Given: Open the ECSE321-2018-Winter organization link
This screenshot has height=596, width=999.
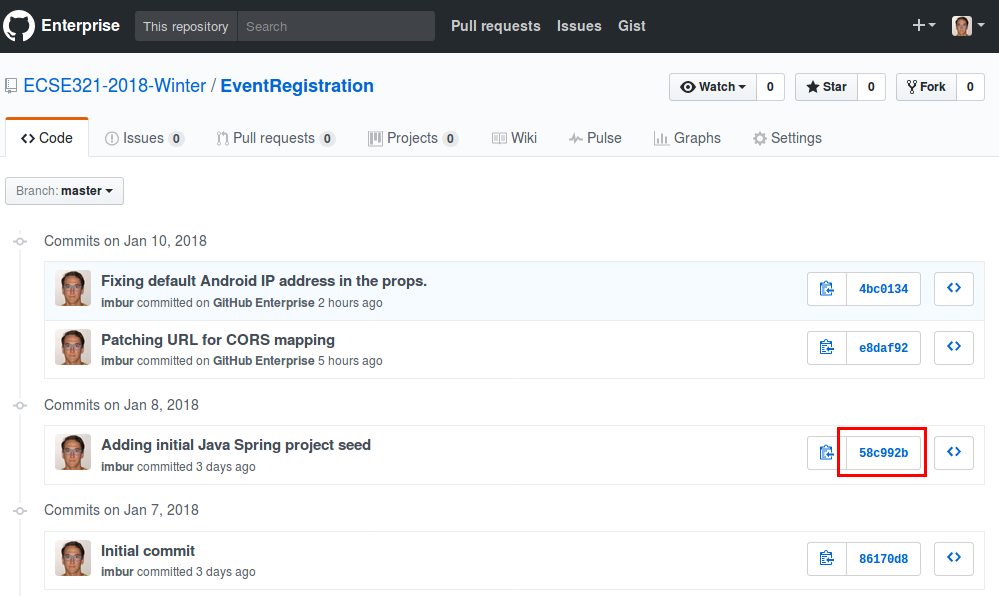Looking at the screenshot, I should coord(115,86).
